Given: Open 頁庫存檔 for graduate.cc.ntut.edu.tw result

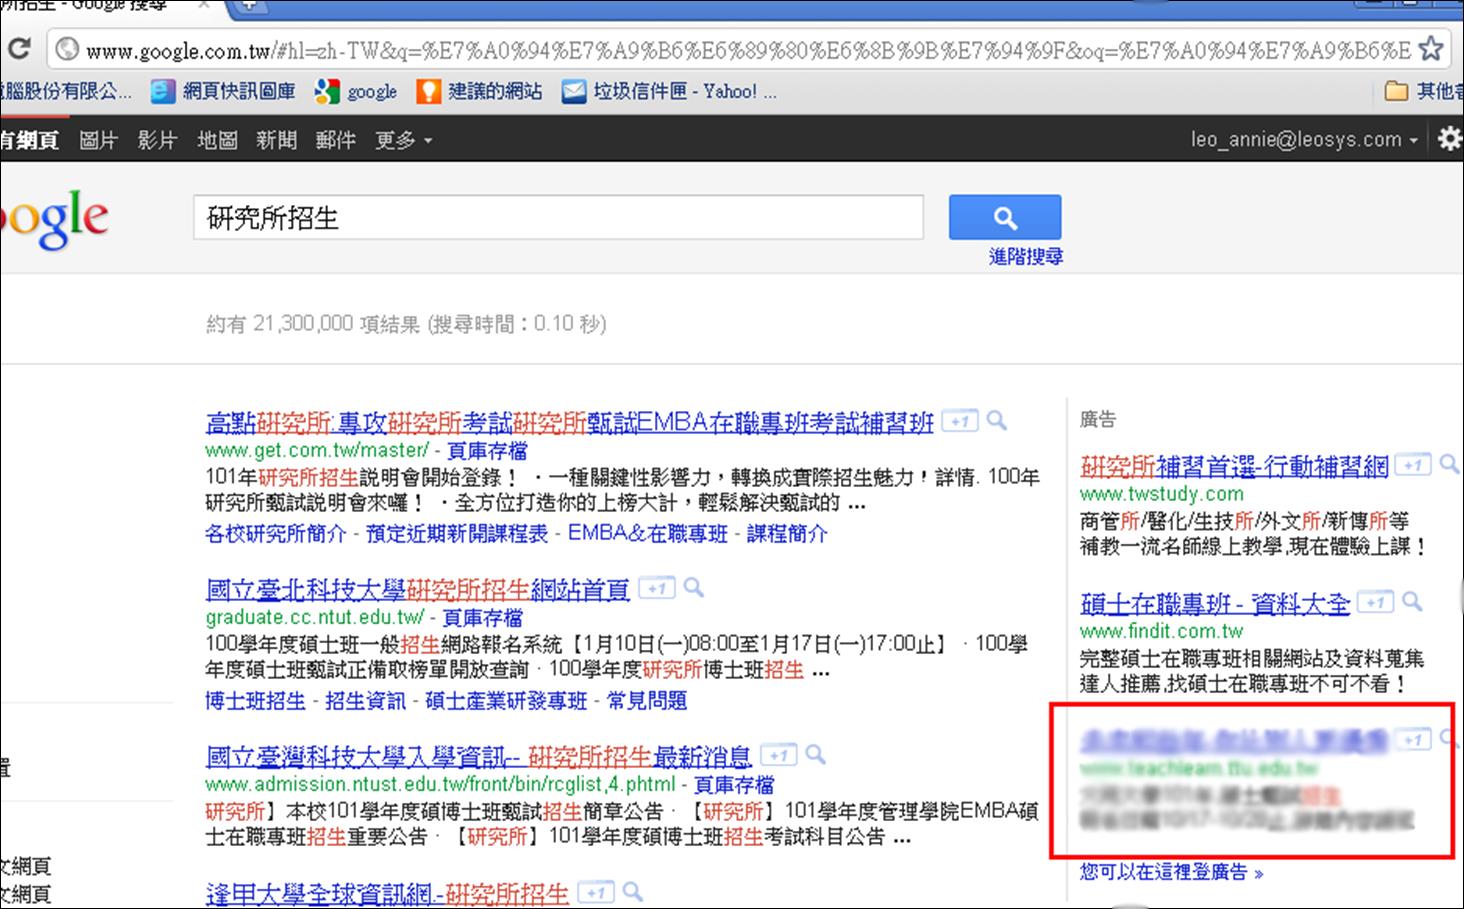Looking at the screenshot, I should click(482, 618).
